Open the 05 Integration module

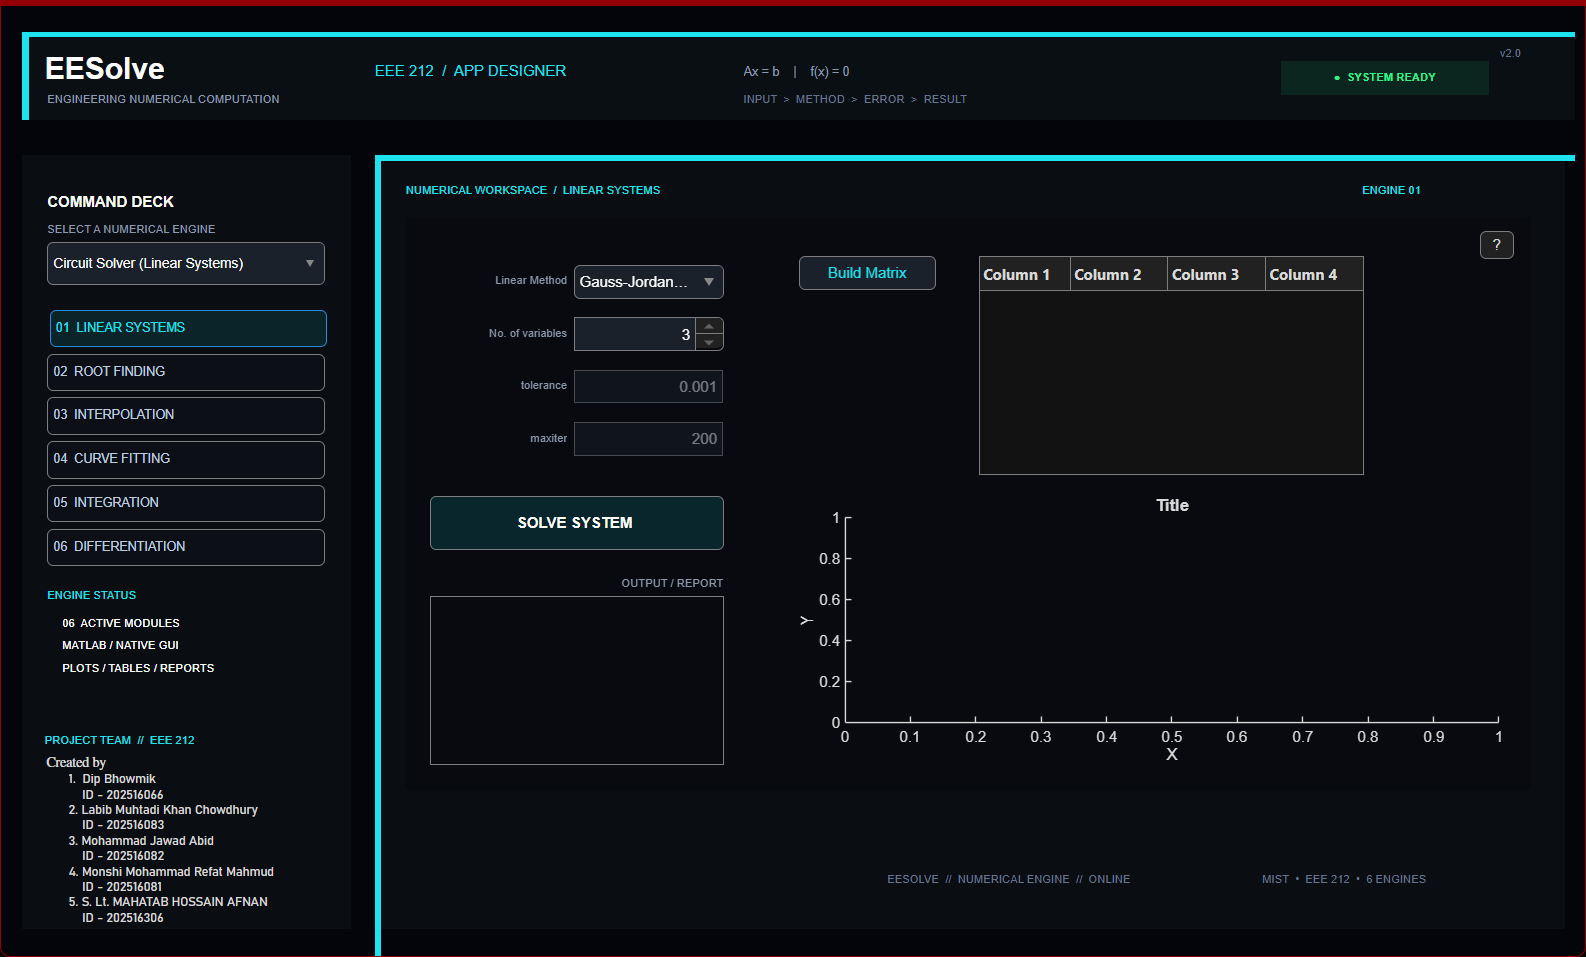tap(186, 503)
